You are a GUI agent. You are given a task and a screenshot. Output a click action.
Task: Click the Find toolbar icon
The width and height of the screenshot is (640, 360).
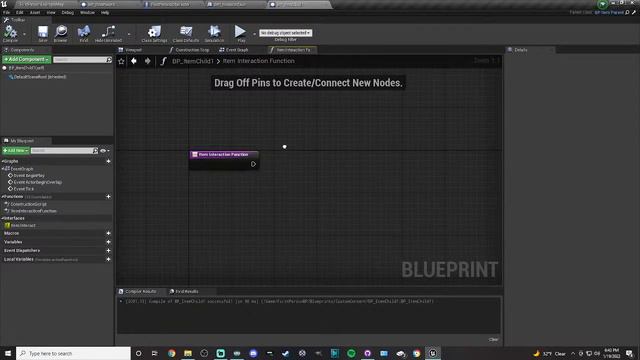pos(84,33)
